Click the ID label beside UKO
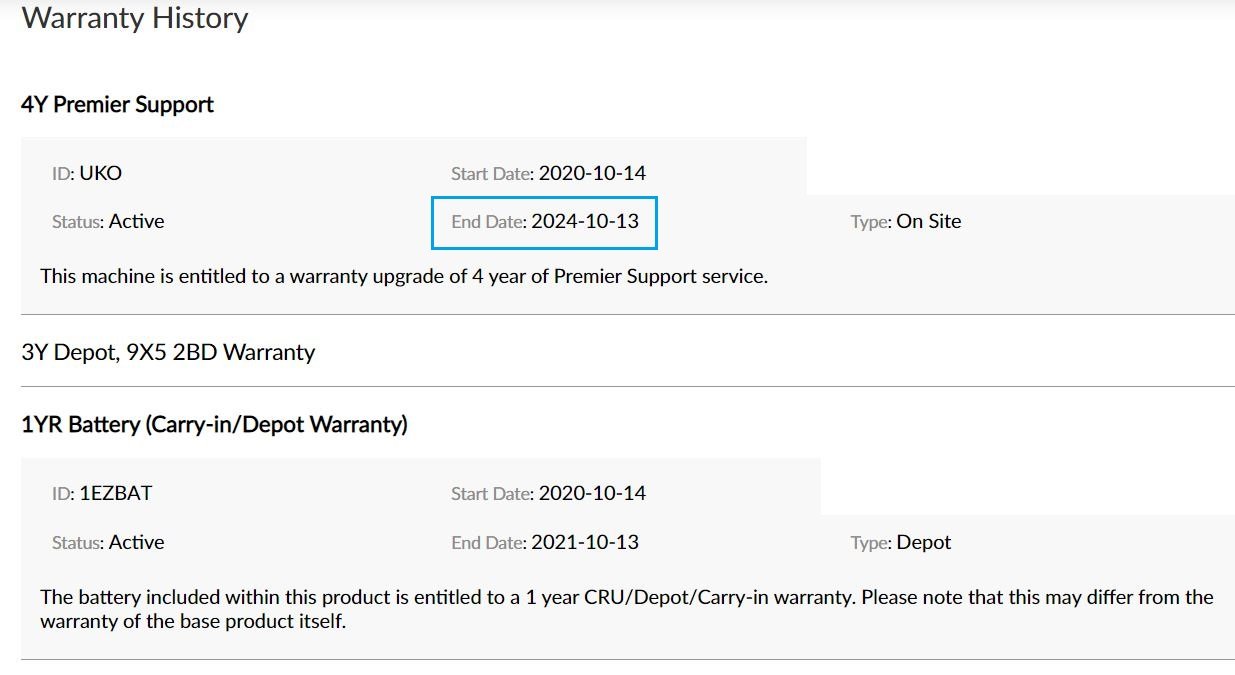The height and width of the screenshot is (675, 1235). coord(63,173)
